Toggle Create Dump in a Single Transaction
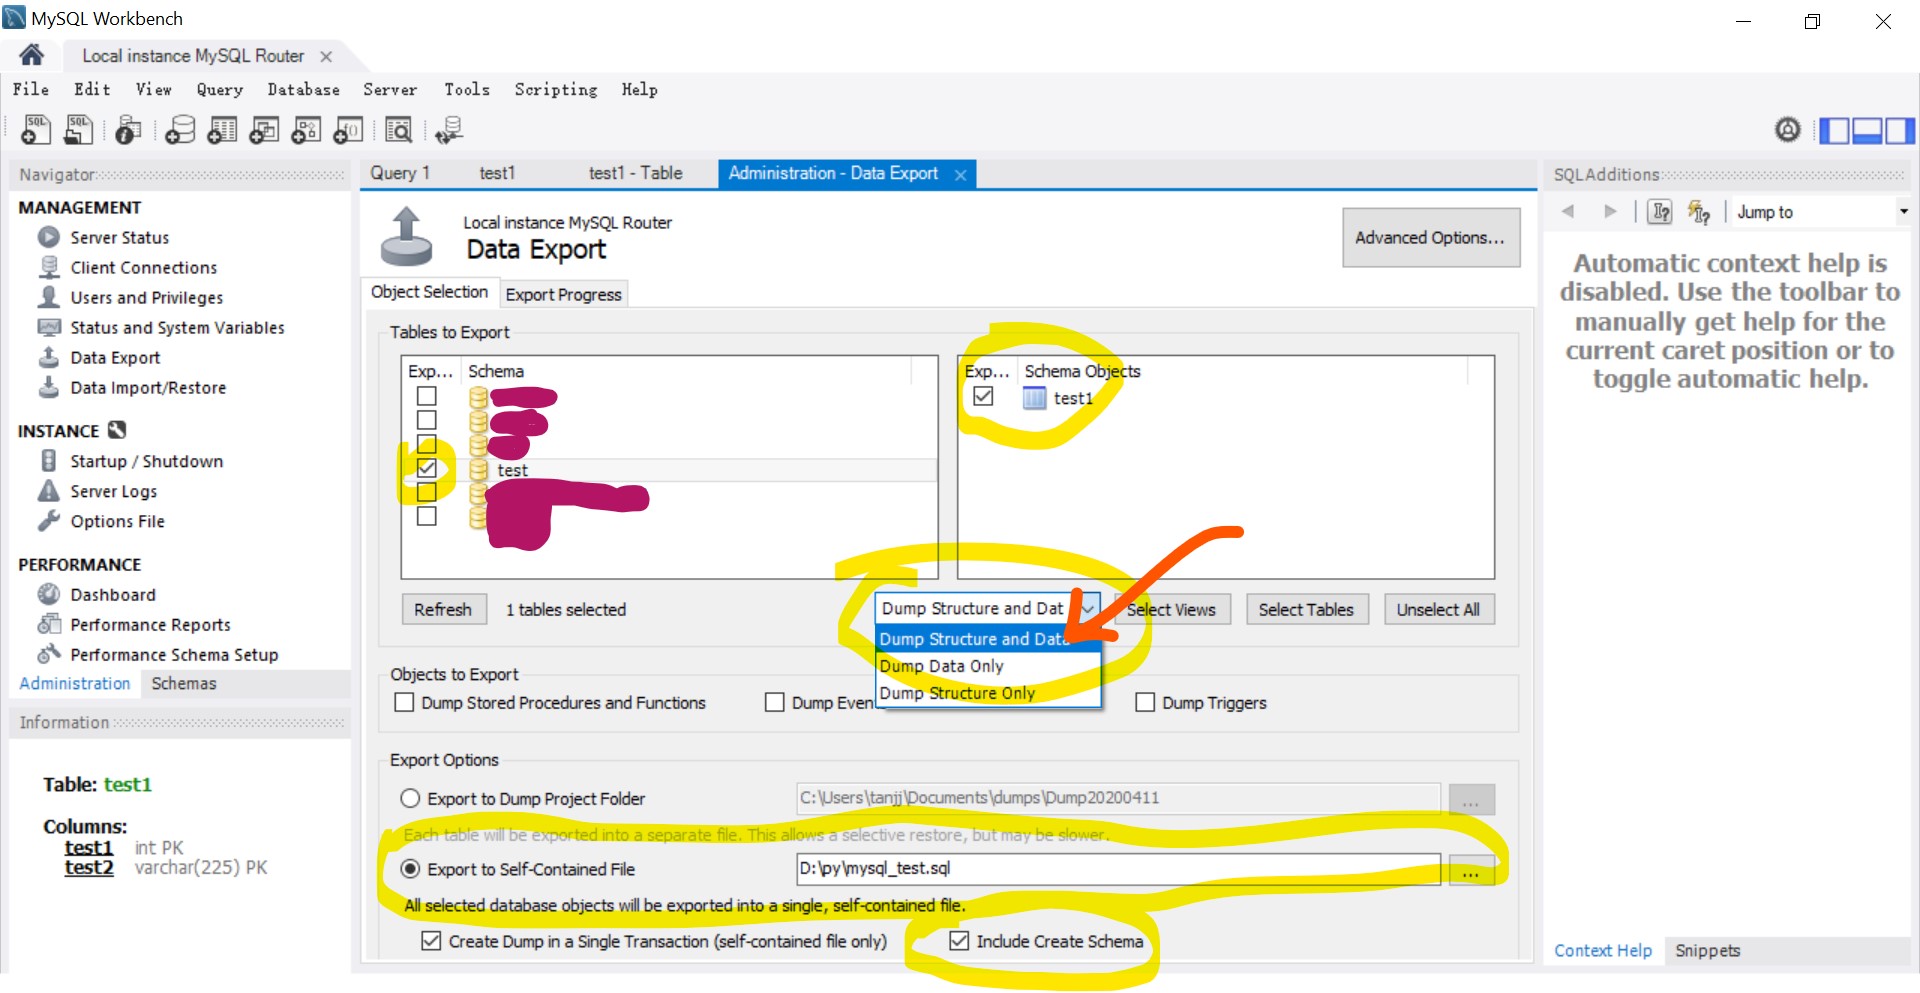Viewport: 1920px width, 993px height. pos(431,941)
